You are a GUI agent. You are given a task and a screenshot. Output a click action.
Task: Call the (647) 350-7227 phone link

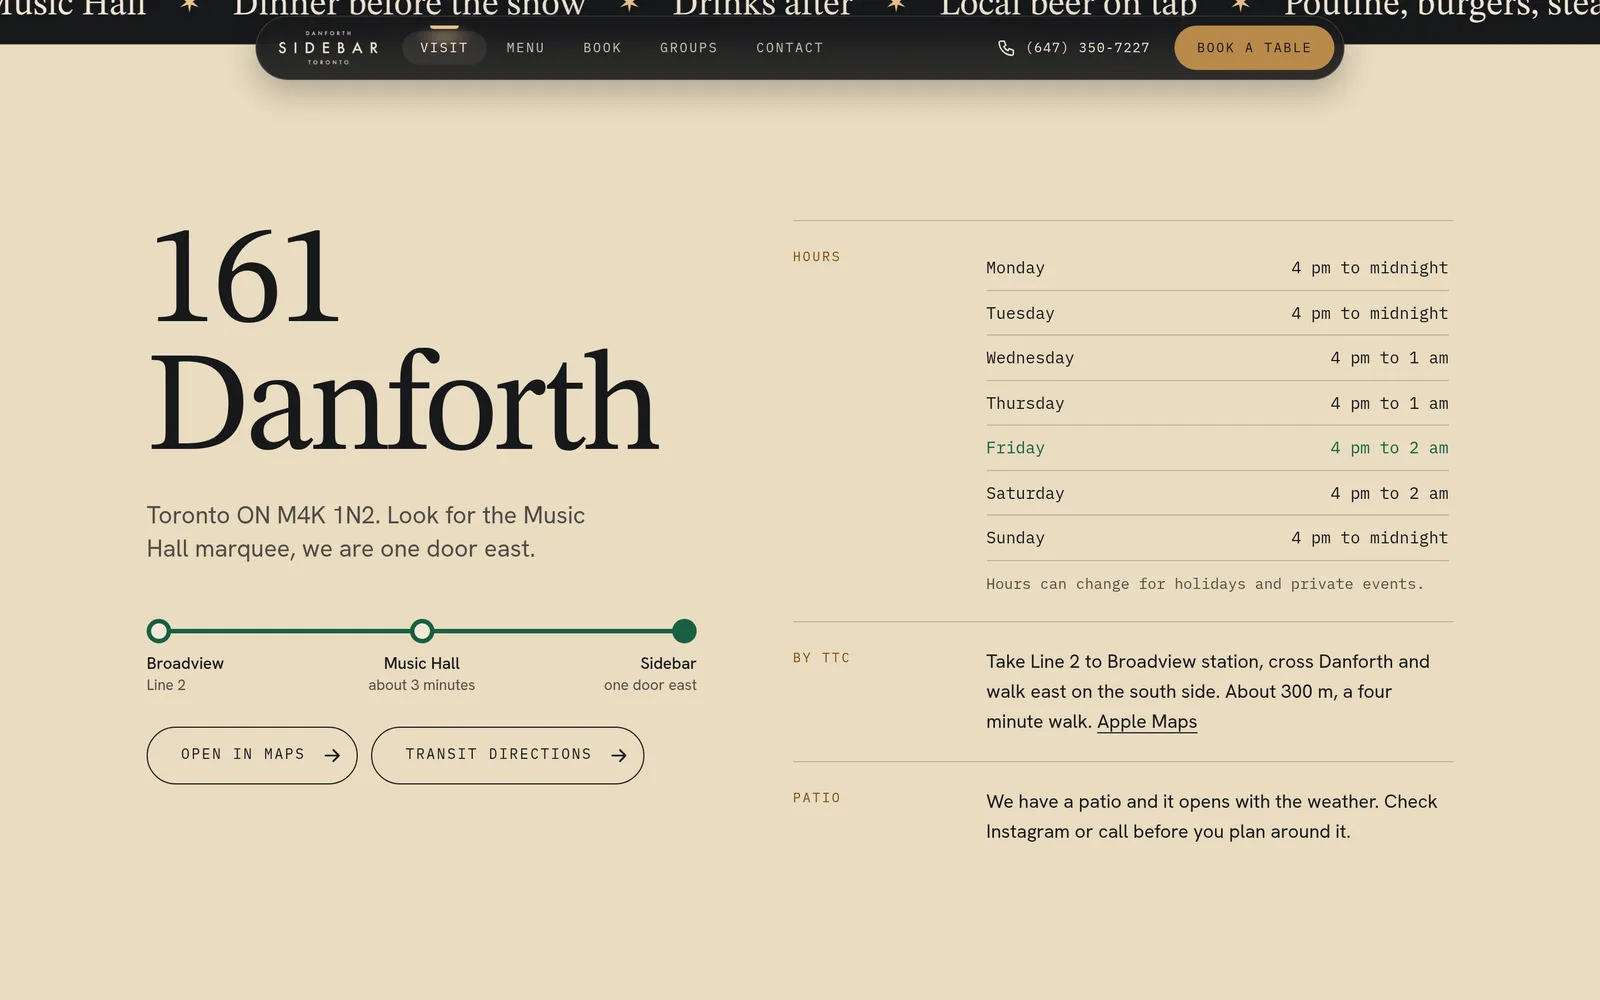(x=1074, y=48)
